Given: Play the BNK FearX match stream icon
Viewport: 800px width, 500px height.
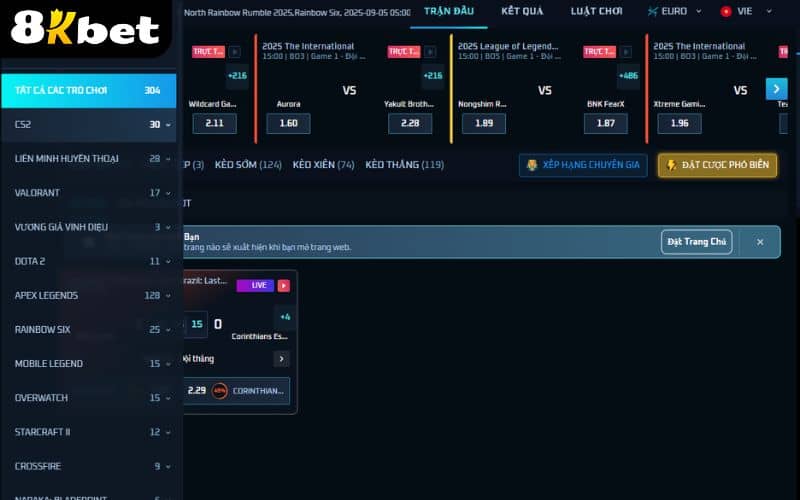Looking at the screenshot, I should (x=626, y=52).
